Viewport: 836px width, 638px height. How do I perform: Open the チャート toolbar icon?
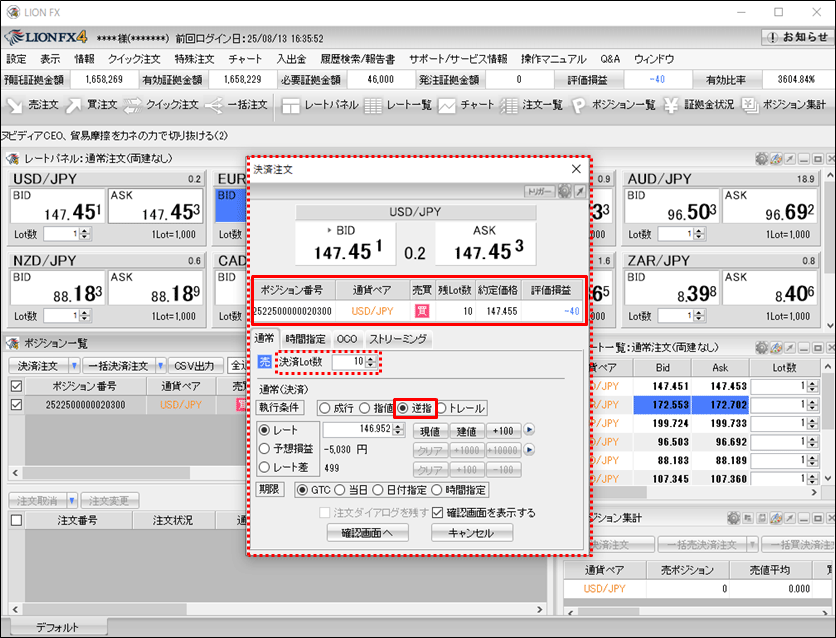point(465,104)
